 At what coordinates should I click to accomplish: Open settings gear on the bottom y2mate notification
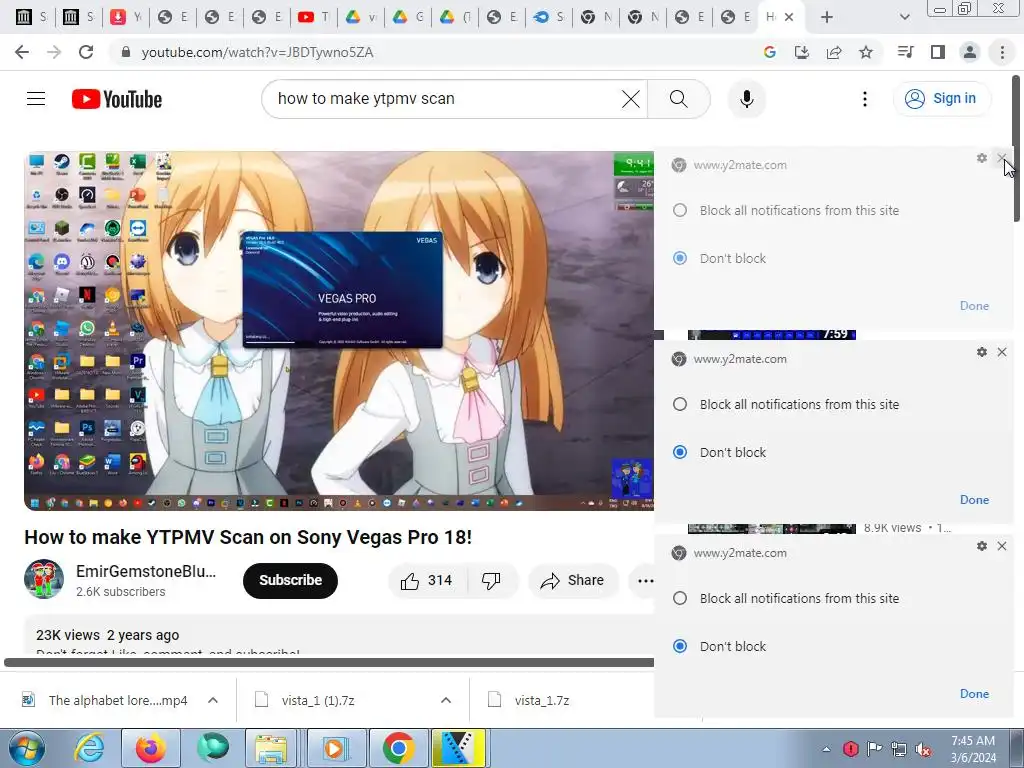point(982,546)
